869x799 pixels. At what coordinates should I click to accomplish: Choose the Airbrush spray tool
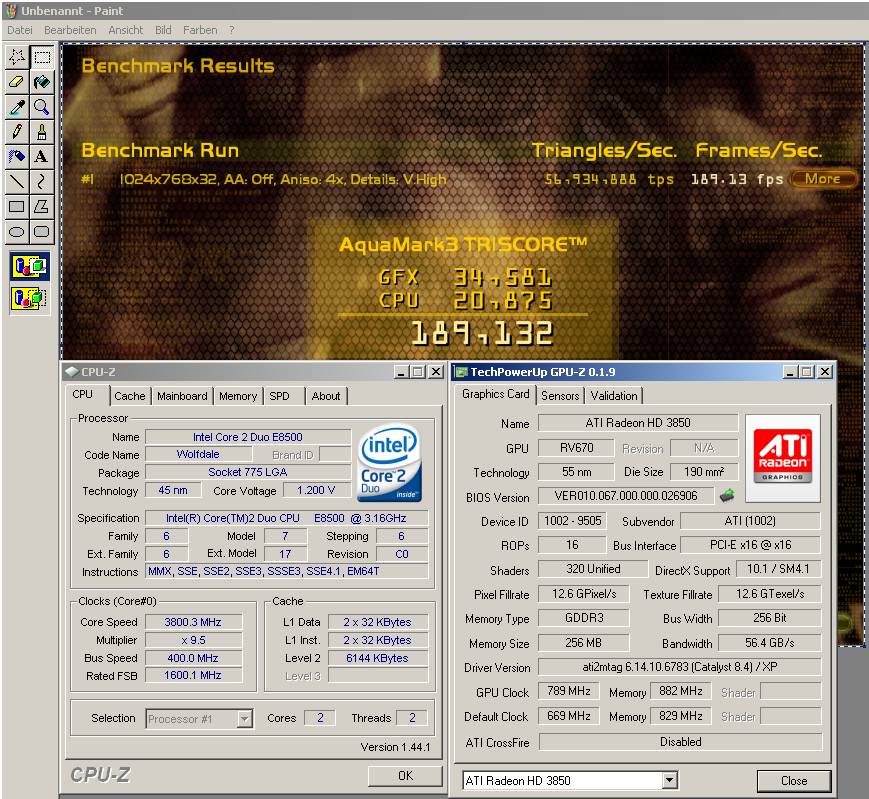17,157
